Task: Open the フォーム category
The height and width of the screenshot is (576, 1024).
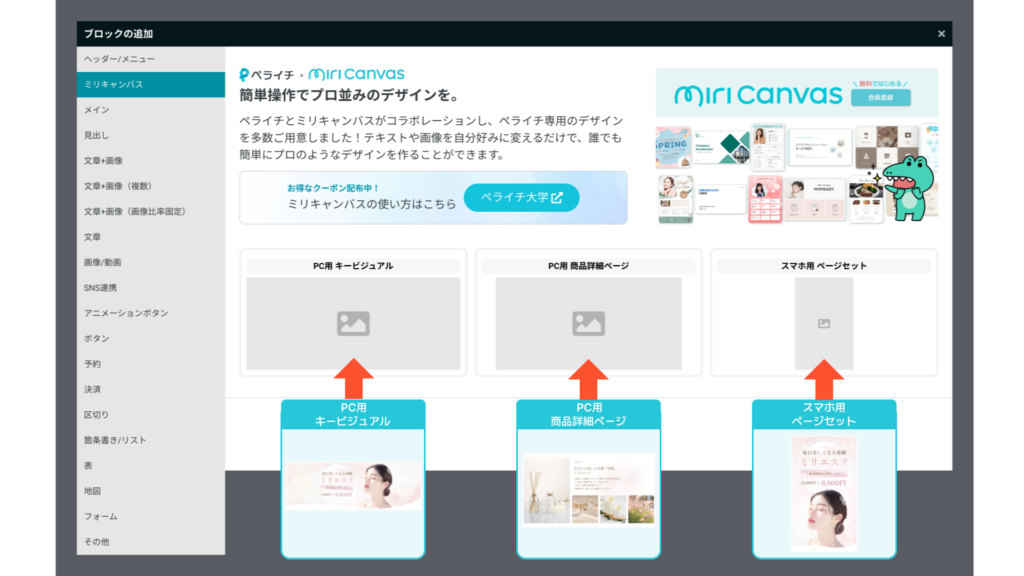Action: (x=151, y=517)
